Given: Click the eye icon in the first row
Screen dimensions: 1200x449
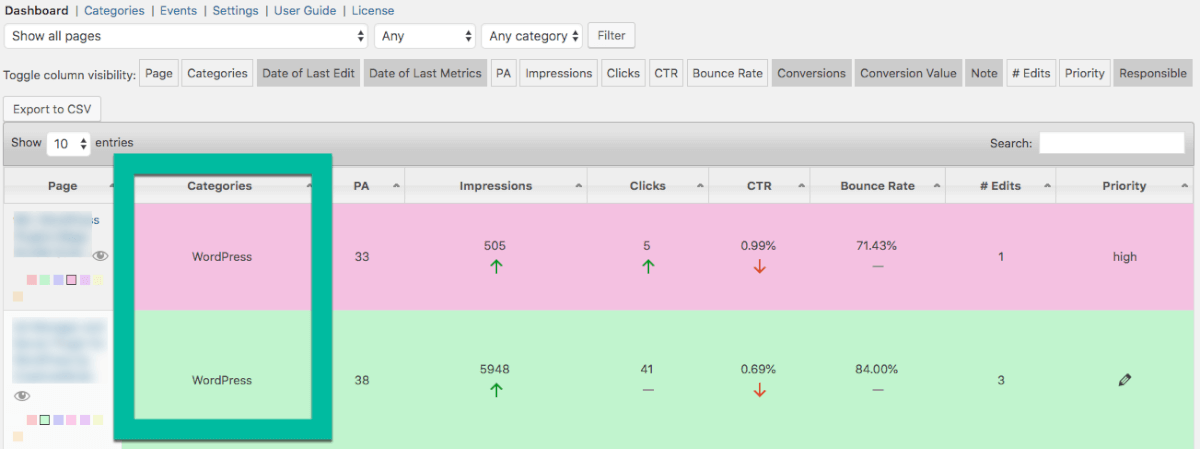Looking at the screenshot, I should 100,256.
